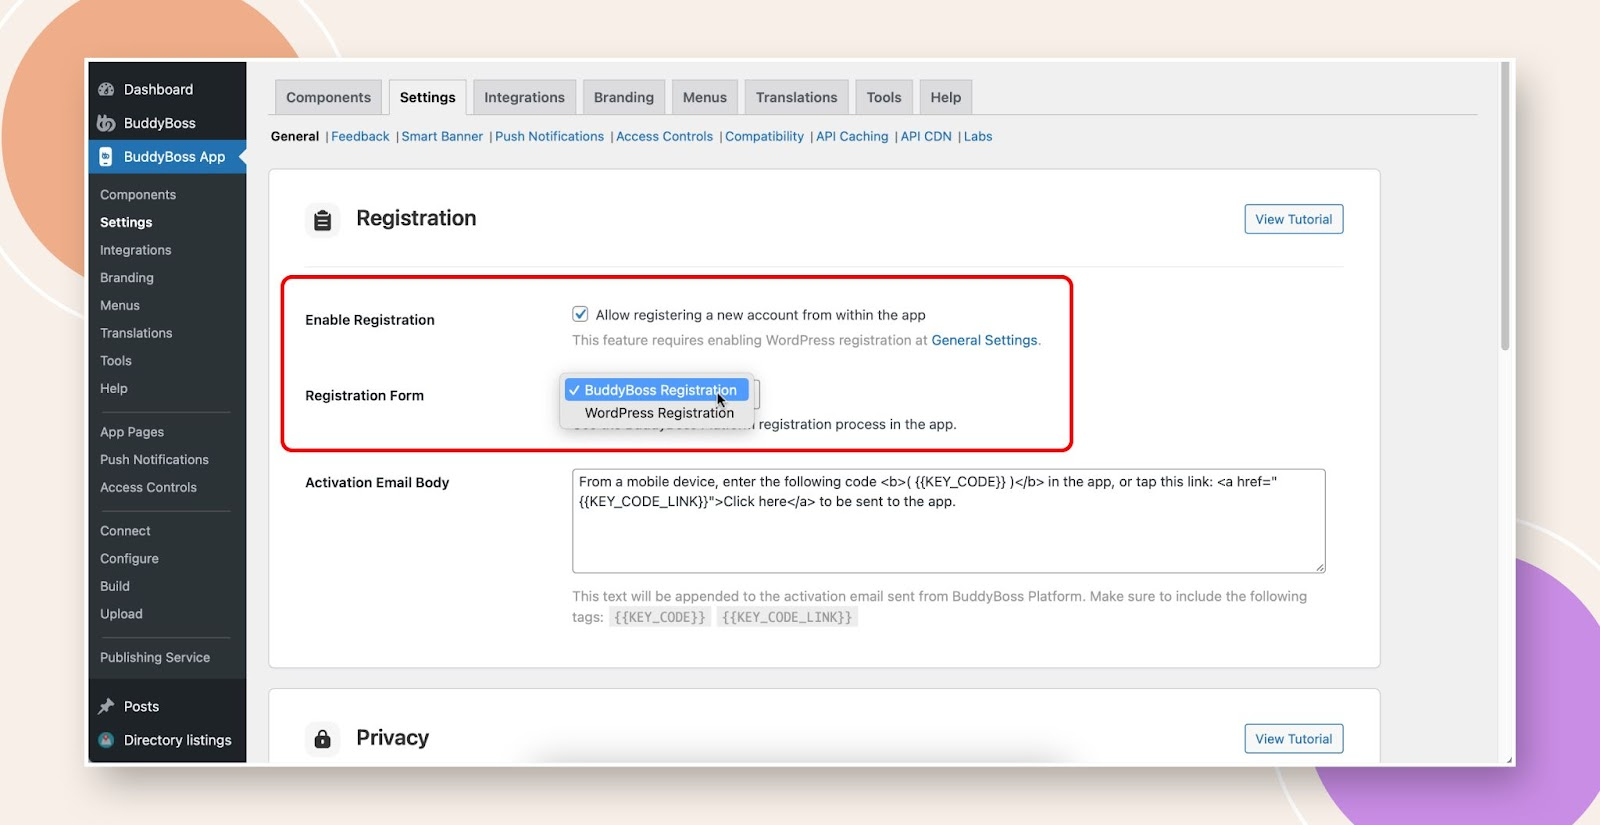The height and width of the screenshot is (825, 1600).
Task: Click into the Activation Email Body textarea
Action: [x=948, y=521]
